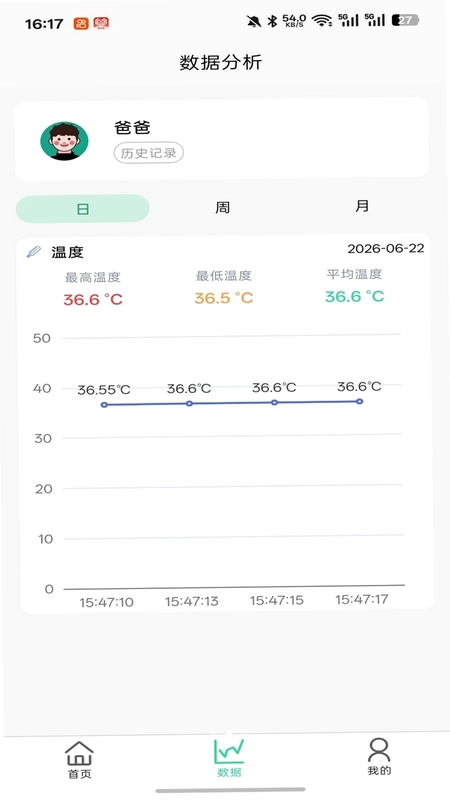Click the thermometer icon beside 温度

click(x=34, y=252)
